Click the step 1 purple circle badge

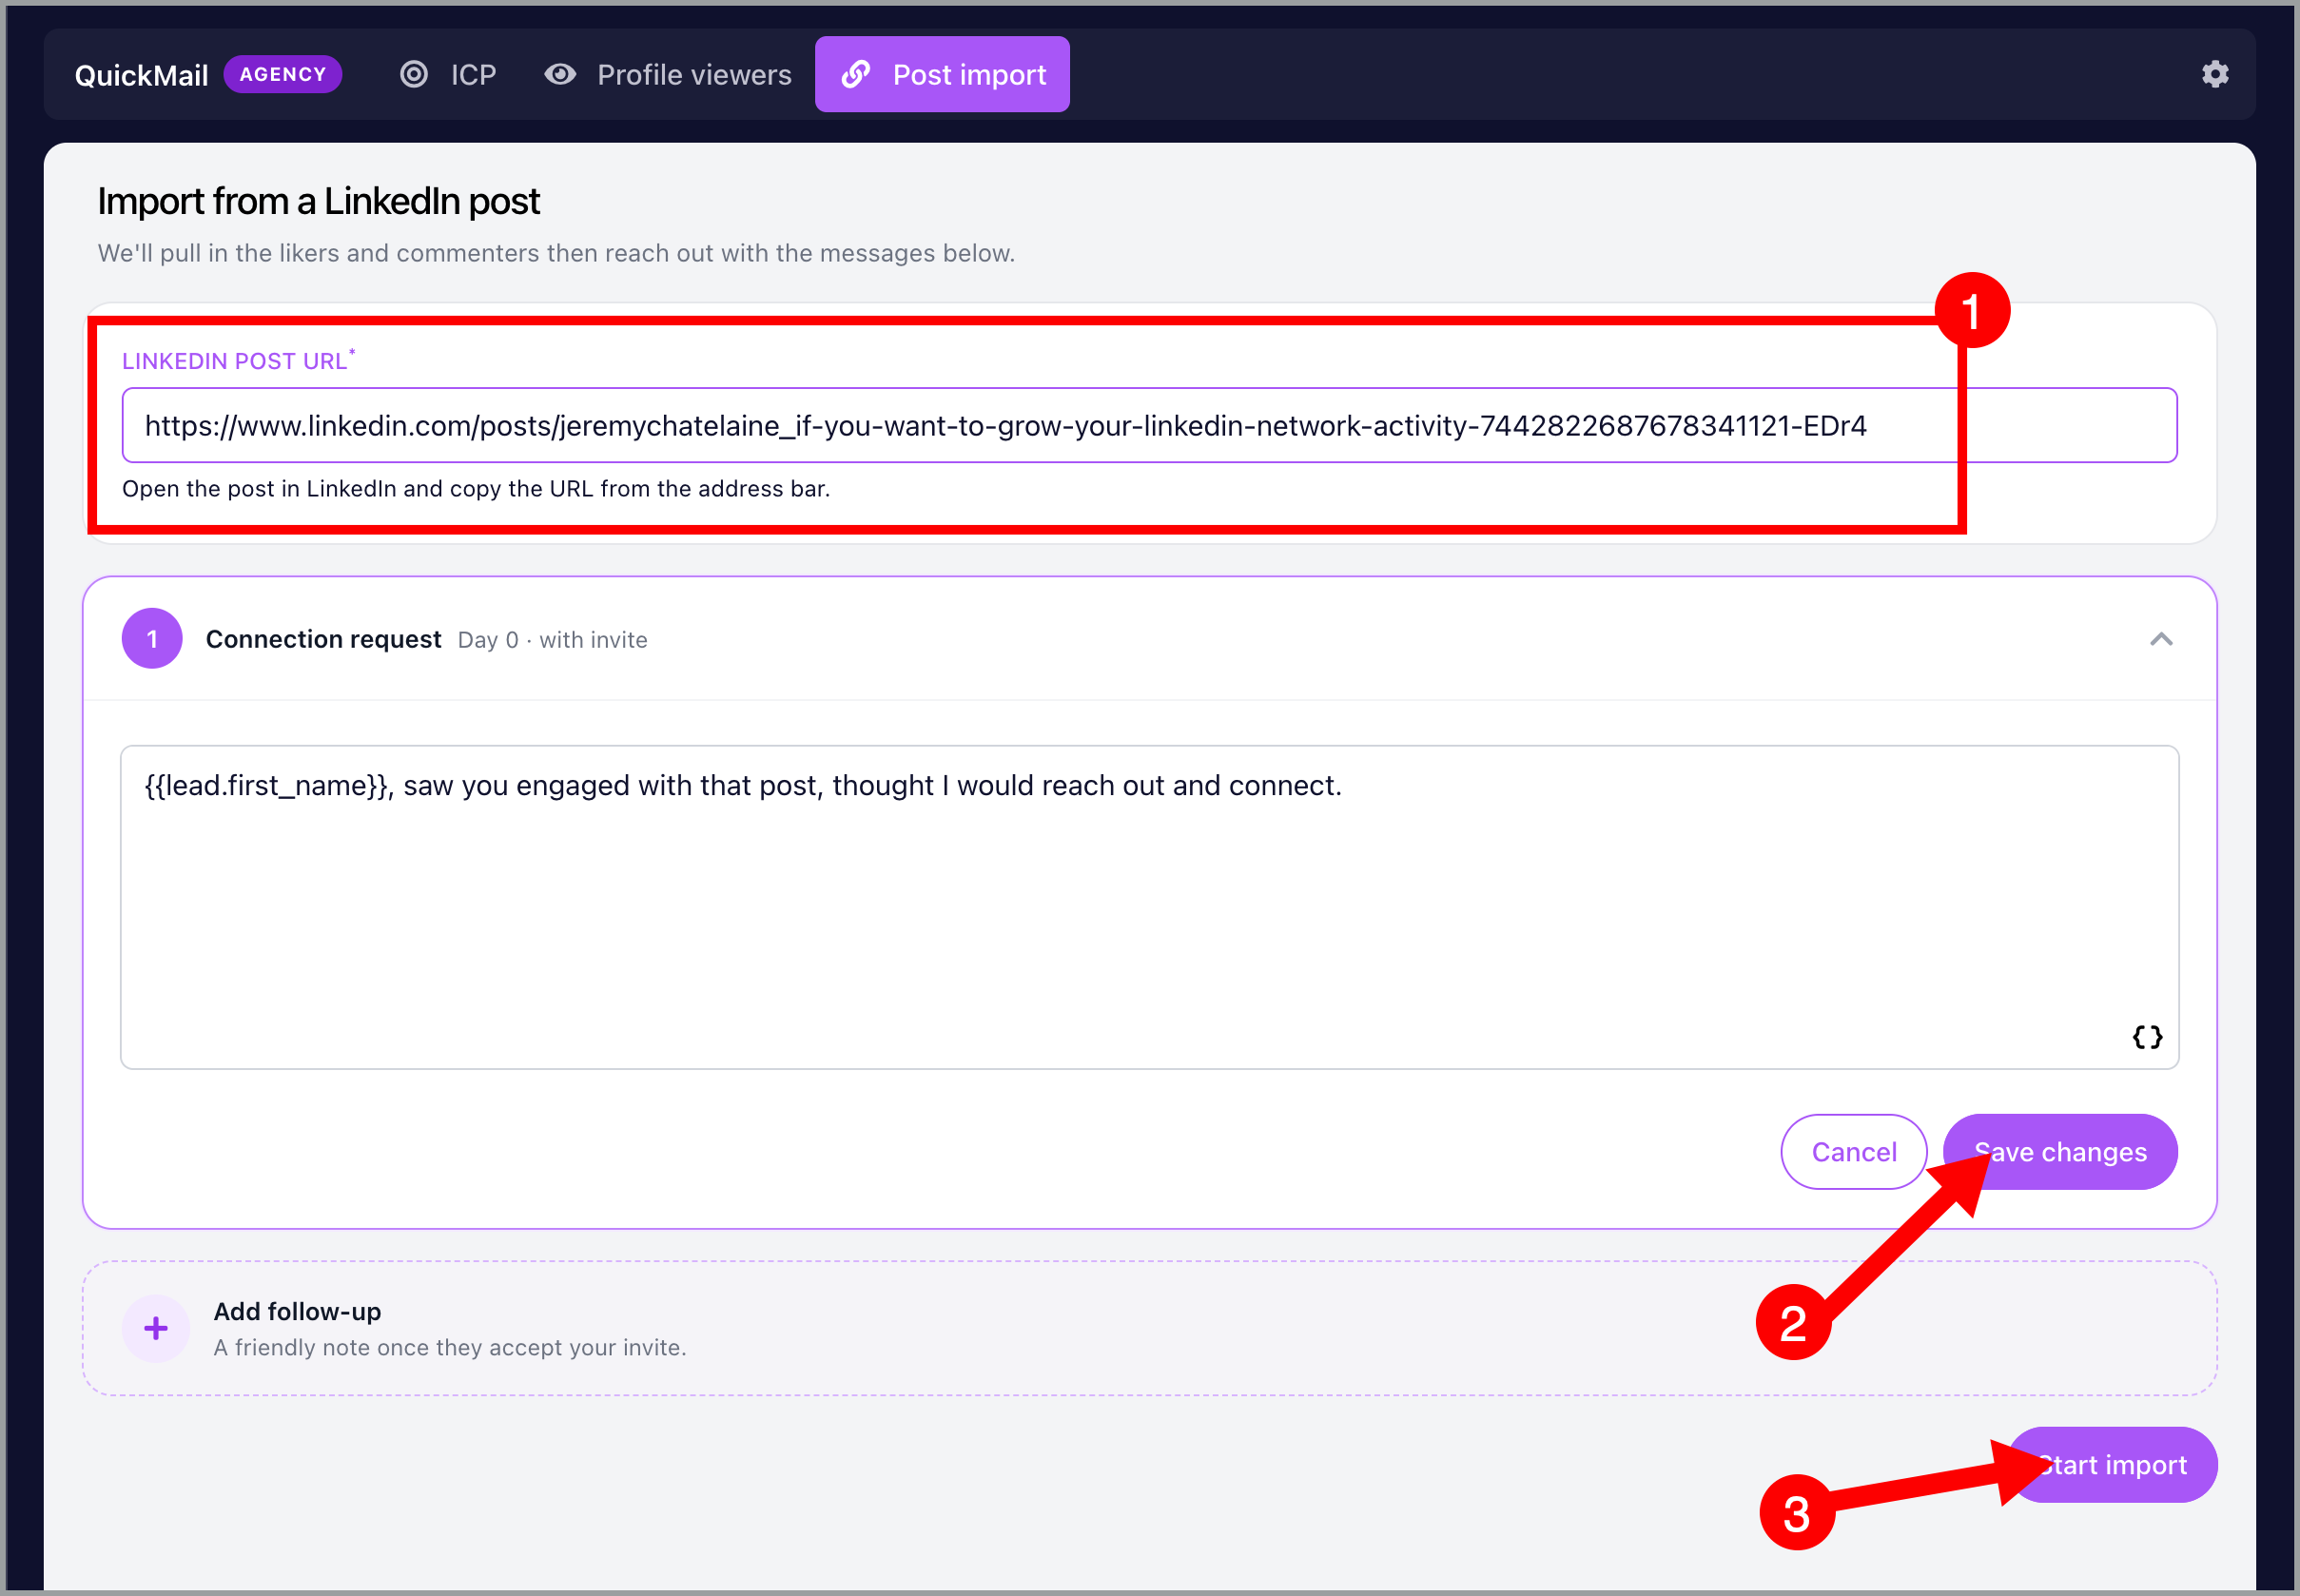tap(152, 639)
